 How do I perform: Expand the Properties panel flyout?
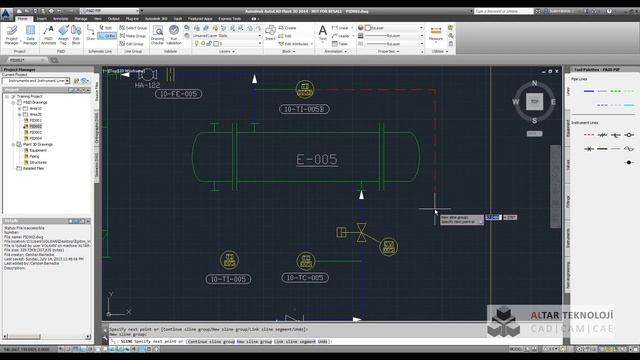[389, 51]
